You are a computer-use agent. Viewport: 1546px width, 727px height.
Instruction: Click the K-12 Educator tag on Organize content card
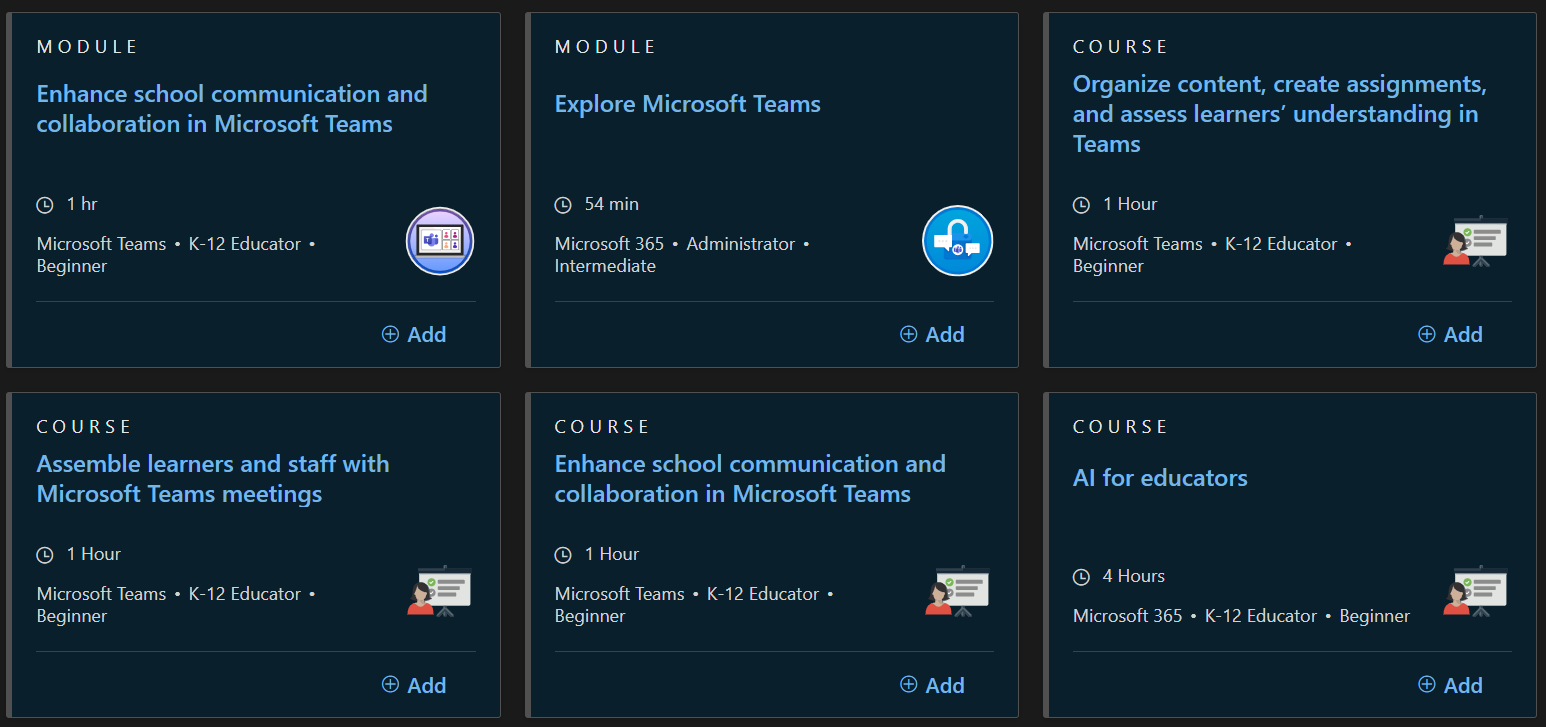coord(1281,243)
